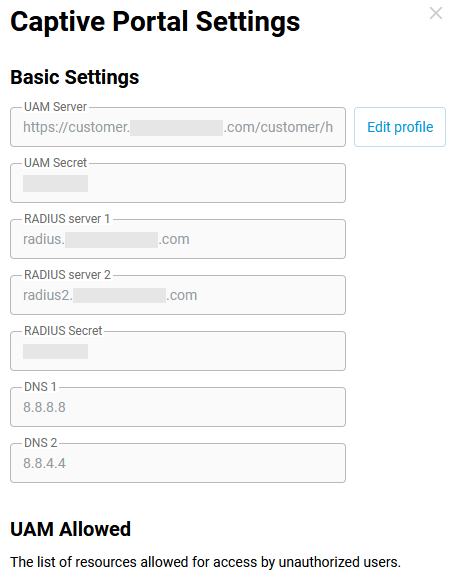Click the 'RADIUS server 2' label text
This screenshot has height=581, width=456.
pos(67,275)
